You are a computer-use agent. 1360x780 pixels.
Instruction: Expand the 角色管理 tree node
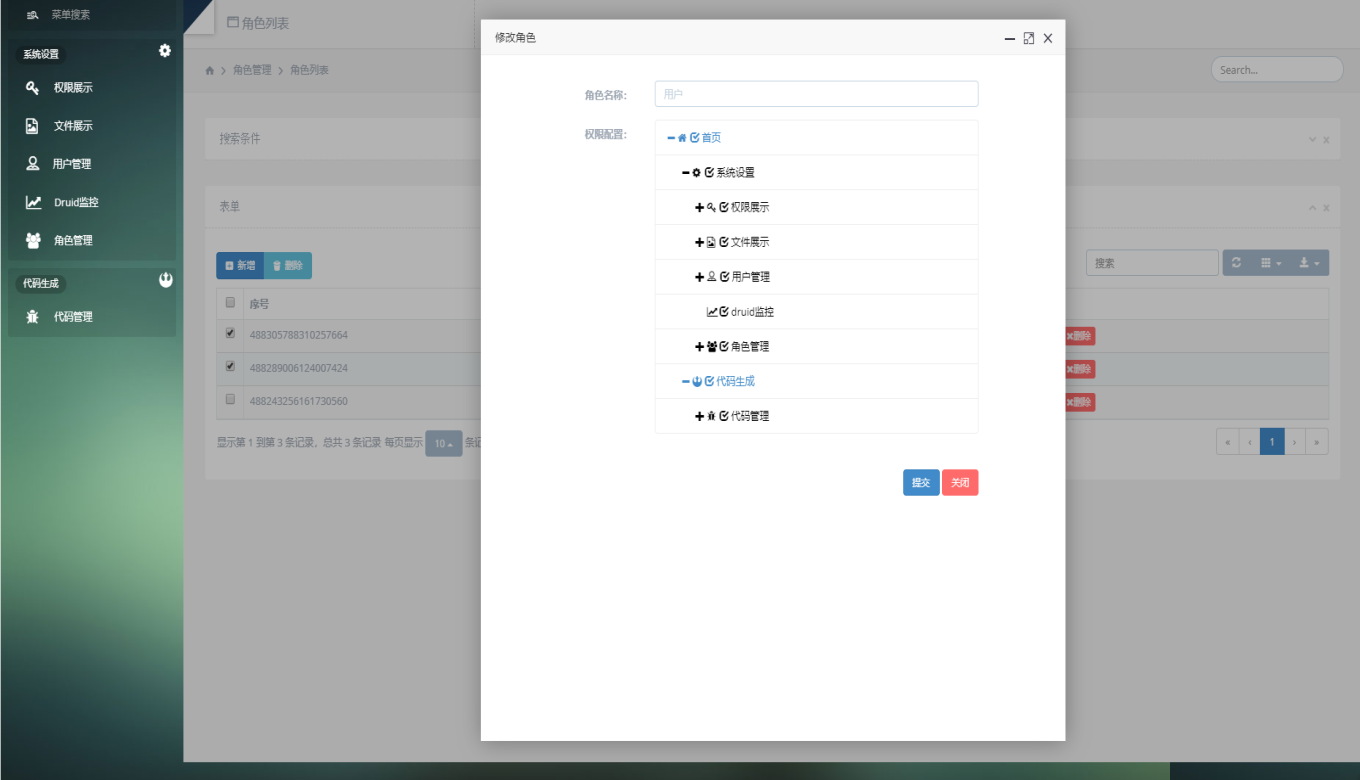pos(699,347)
